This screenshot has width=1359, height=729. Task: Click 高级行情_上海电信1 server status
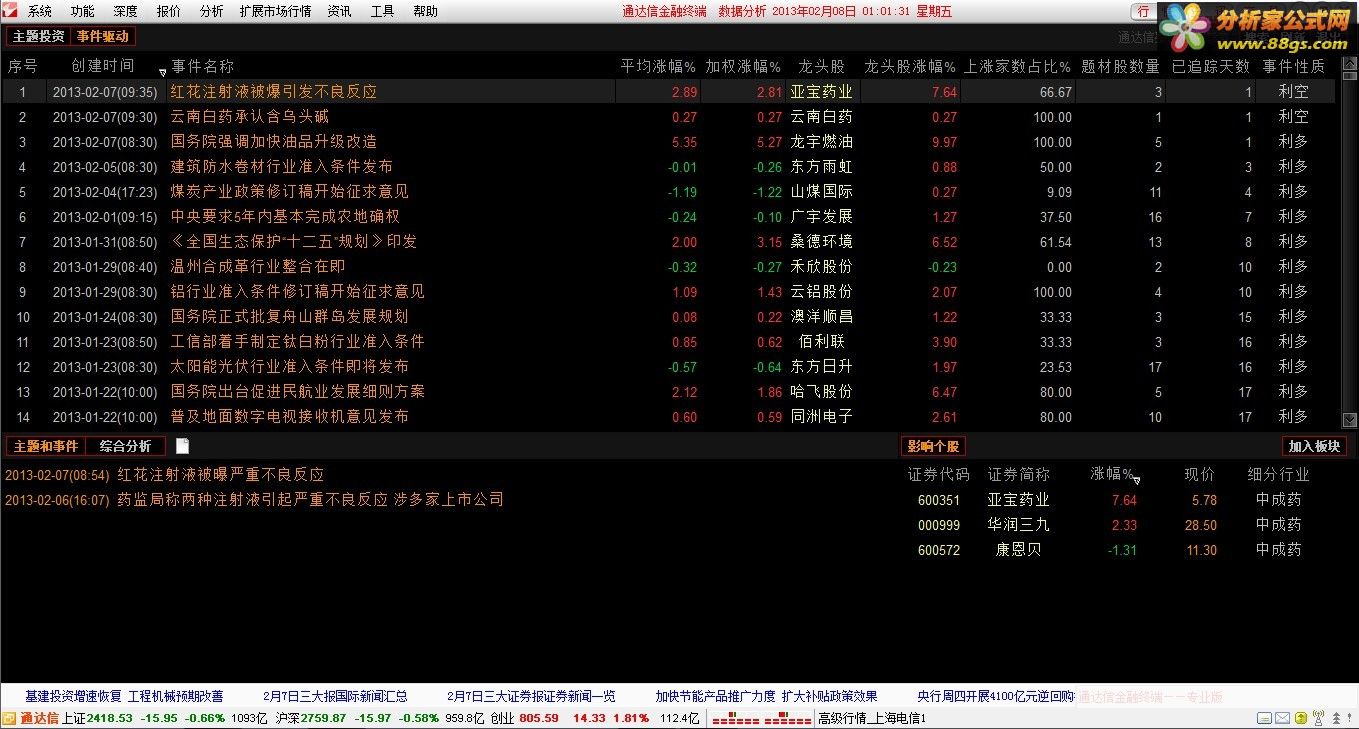coord(872,718)
